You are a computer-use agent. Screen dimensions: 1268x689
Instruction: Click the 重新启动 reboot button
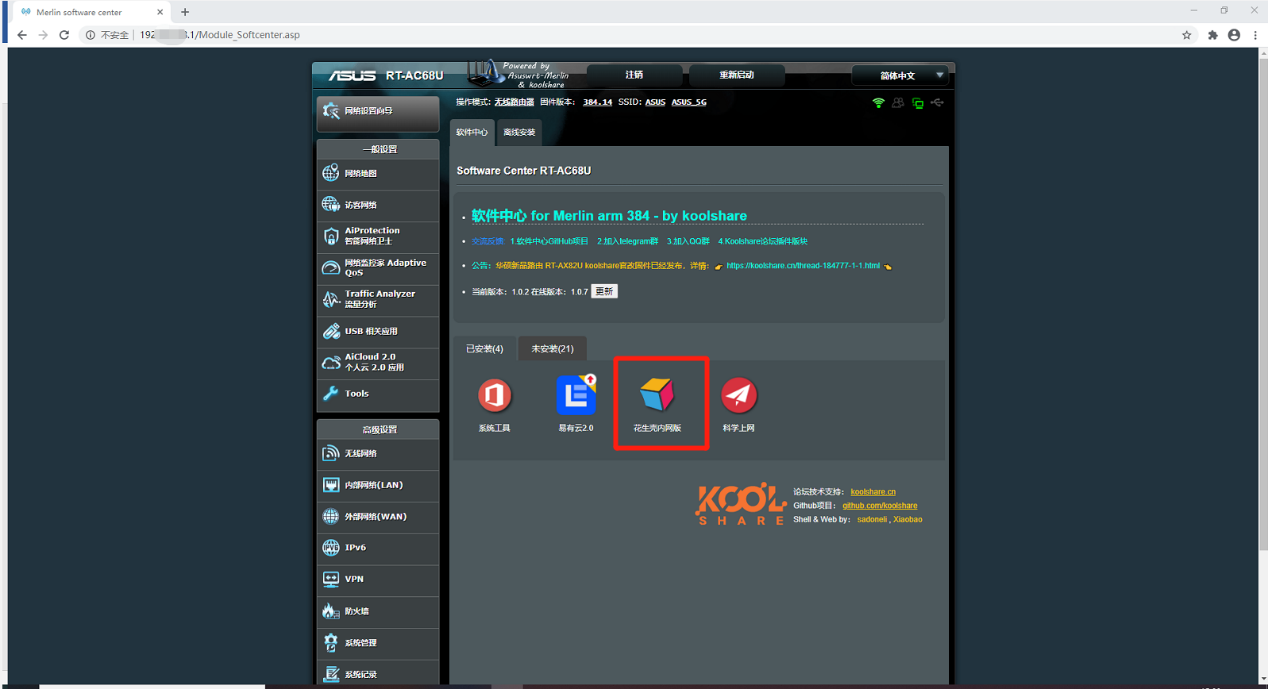tap(737, 75)
